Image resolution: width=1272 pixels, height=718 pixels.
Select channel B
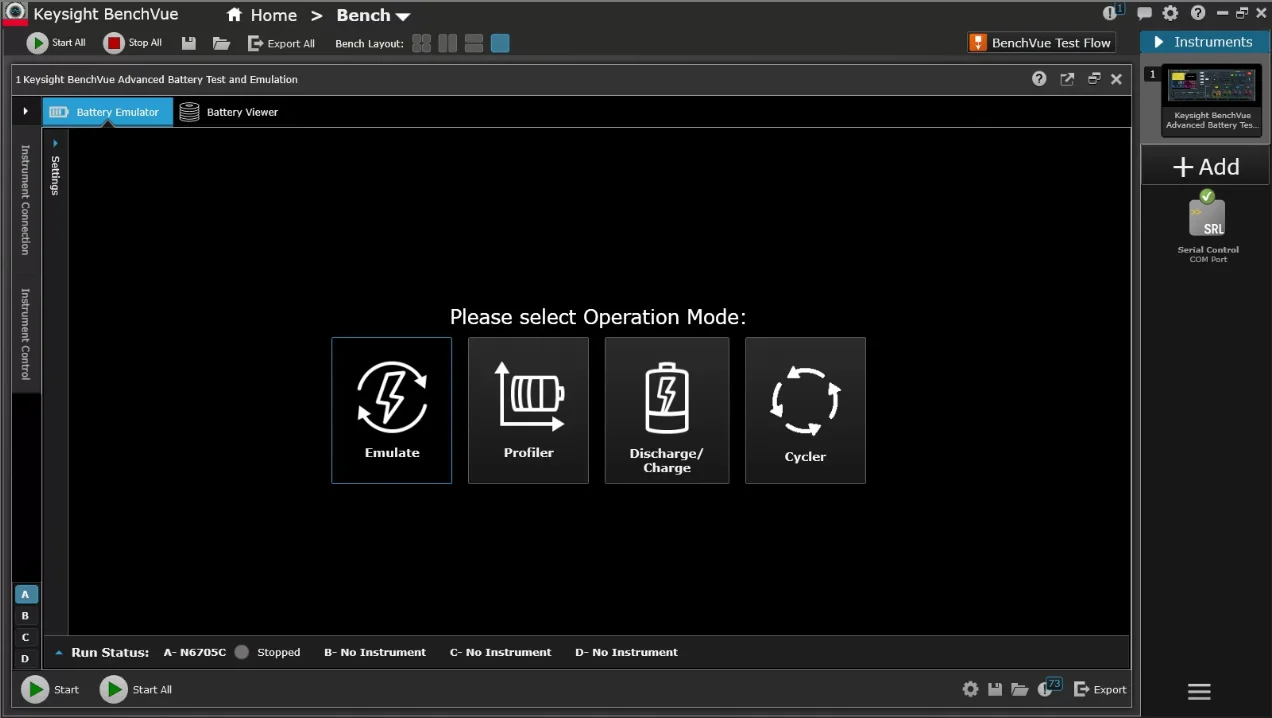coord(26,616)
